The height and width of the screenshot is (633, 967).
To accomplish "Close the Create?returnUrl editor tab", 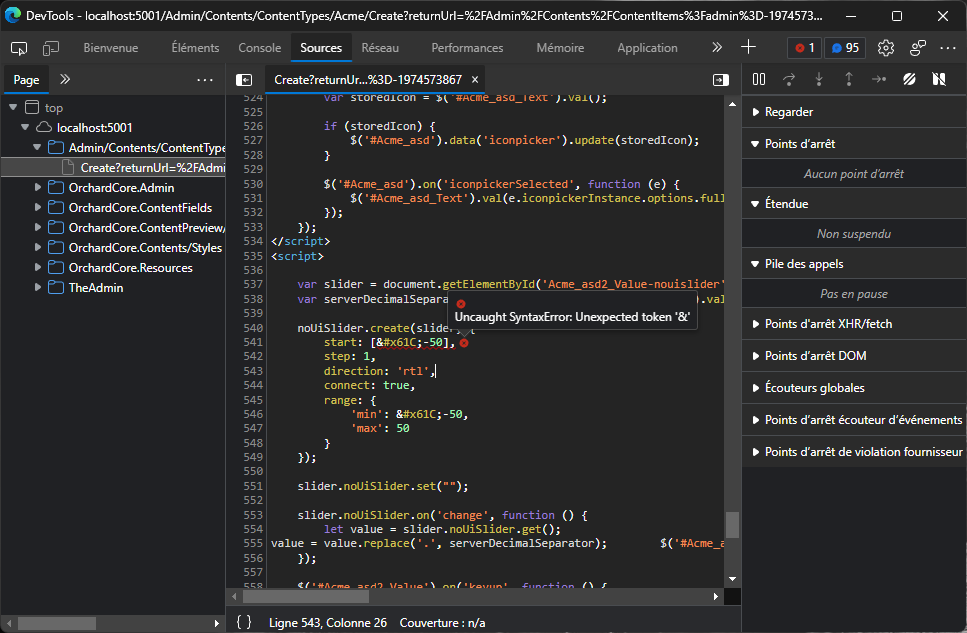I will click(x=476, y=80).
